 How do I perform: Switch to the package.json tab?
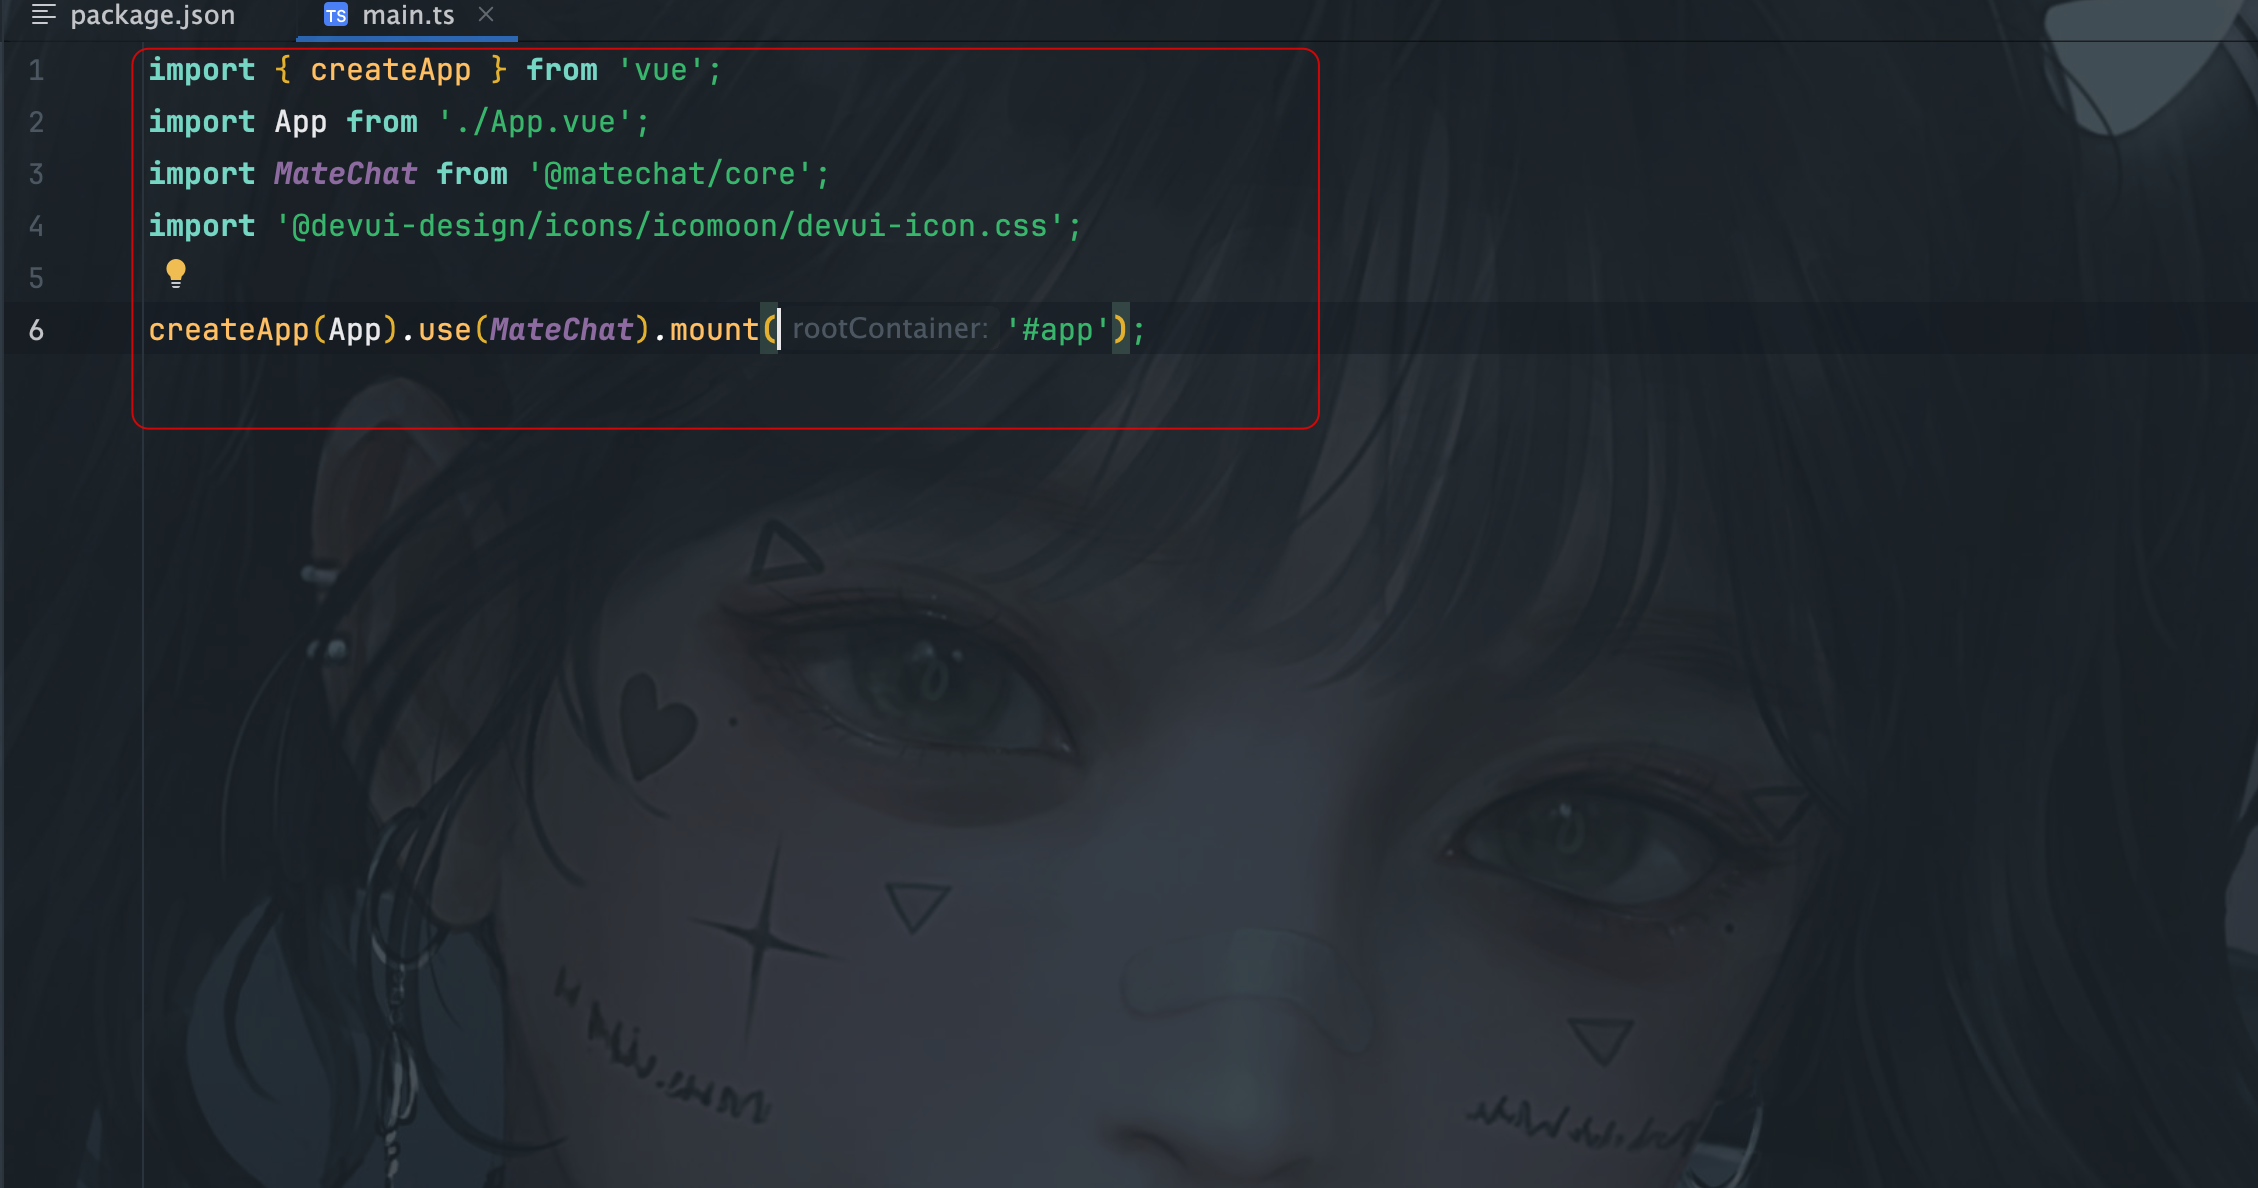134,15
